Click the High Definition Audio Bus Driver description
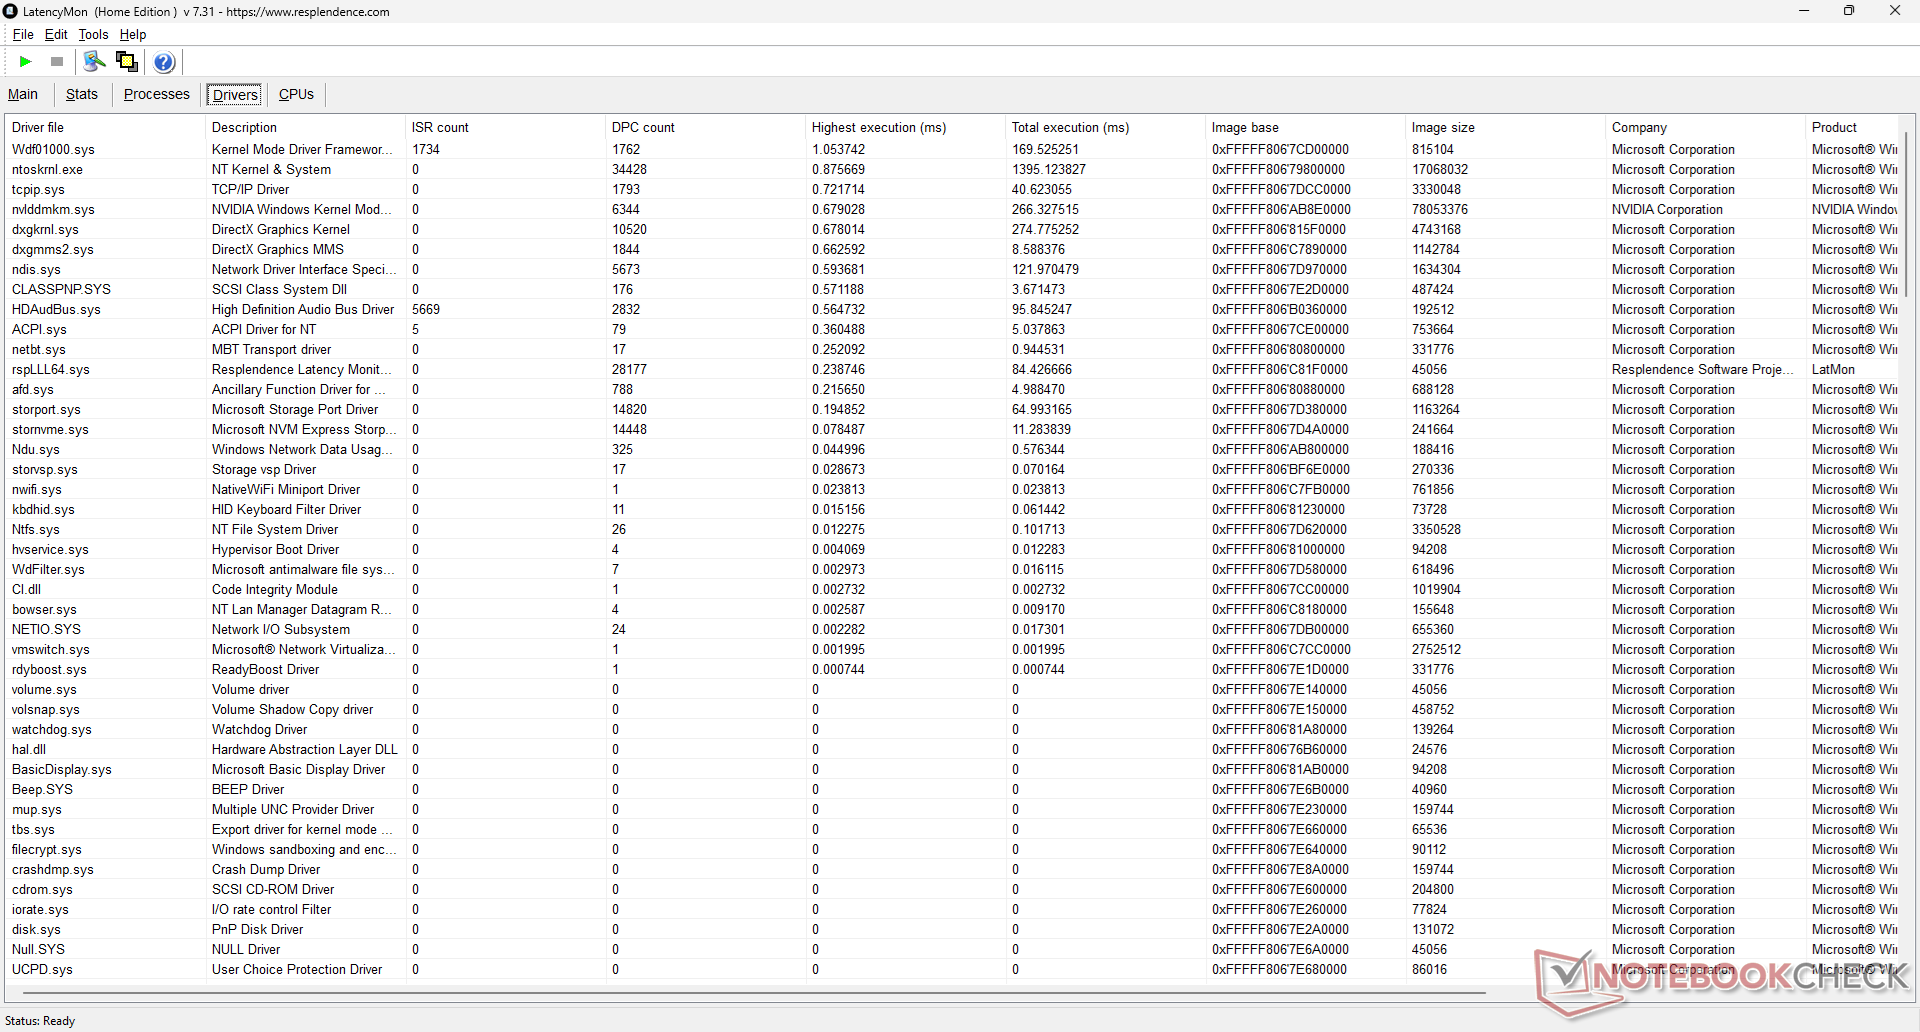This screenshot has height=1032, width=1920. [x=303, y=309]
